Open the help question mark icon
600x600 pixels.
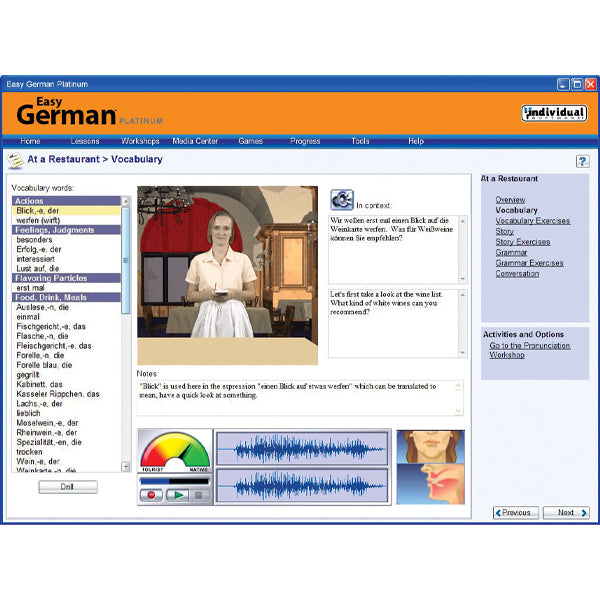coord(582,161)
